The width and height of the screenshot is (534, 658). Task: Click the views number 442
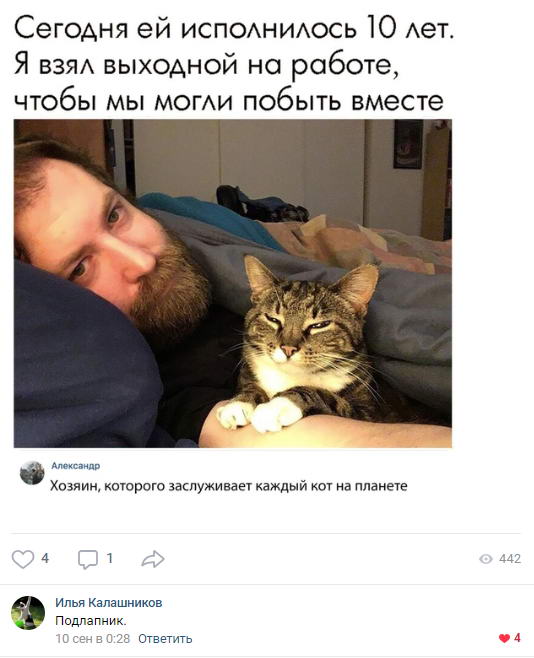[510, 559]
